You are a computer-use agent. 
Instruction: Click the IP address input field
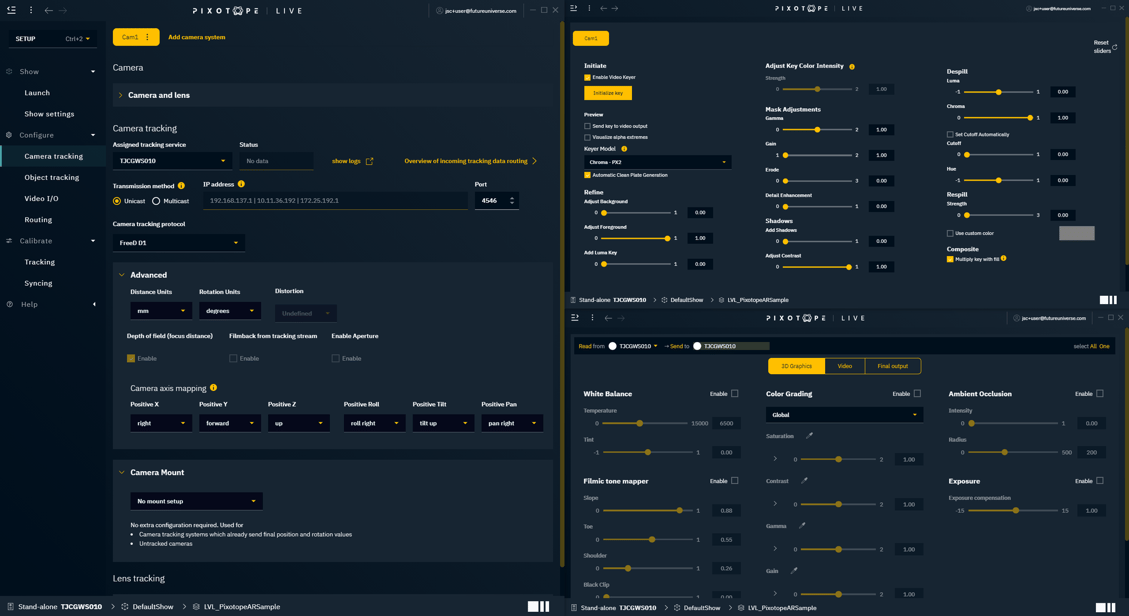[336, 201]
